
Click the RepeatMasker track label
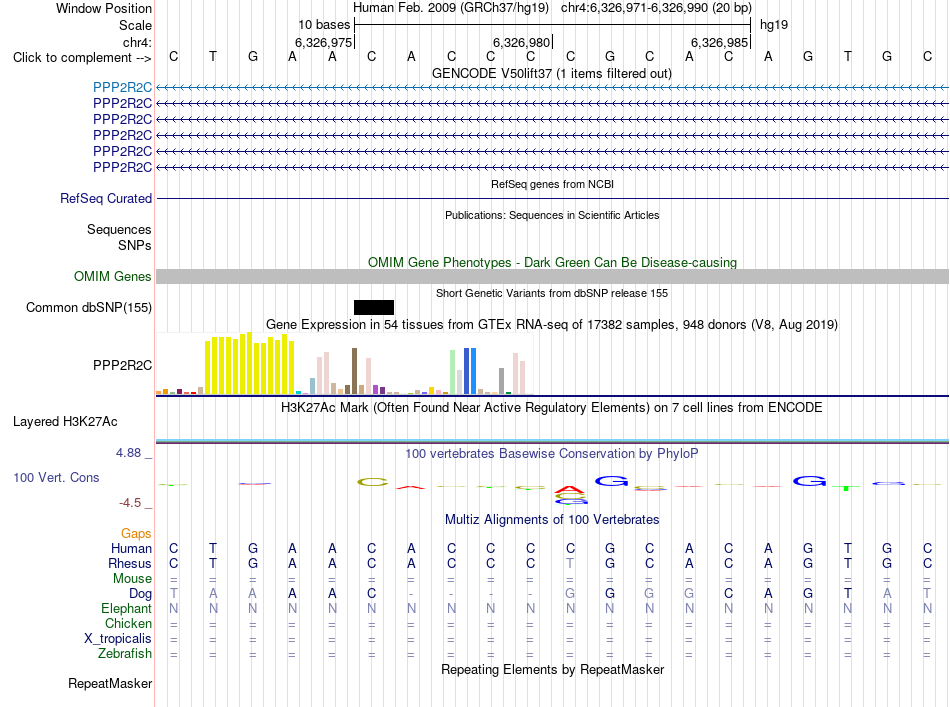[110, 683]
